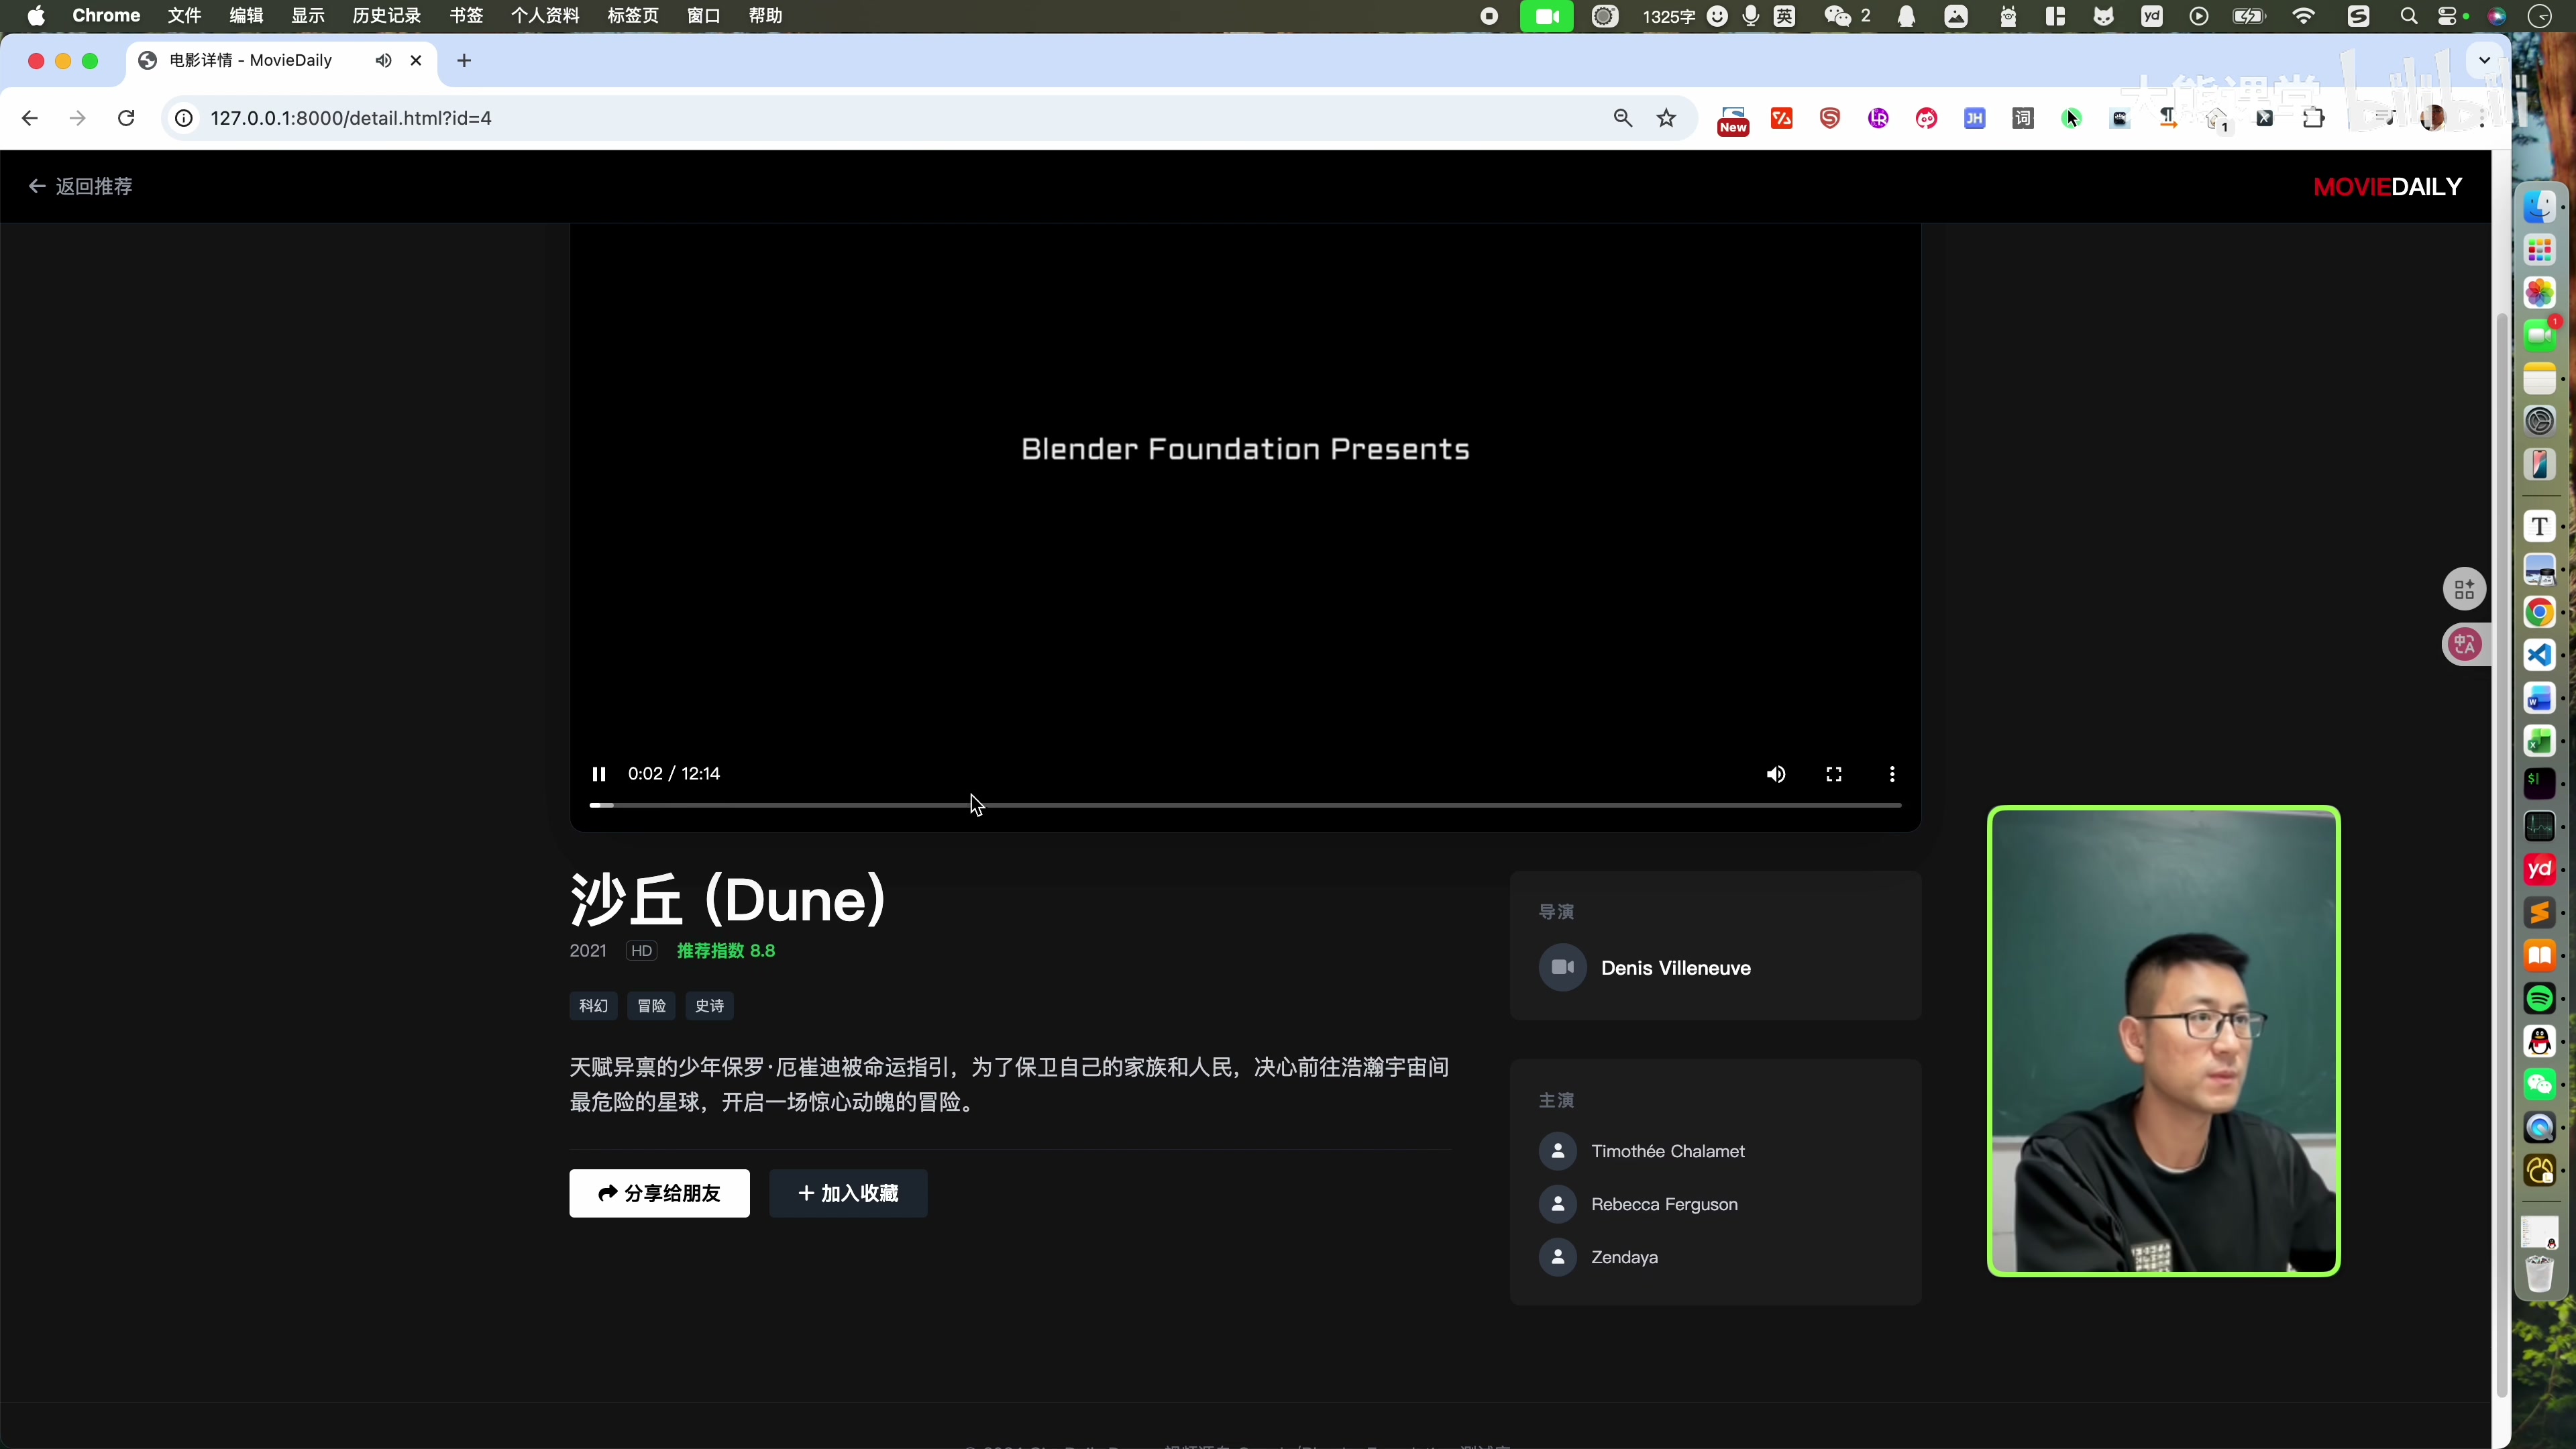Click the MOVIEDAILY logo
The width and height of the screenshot is (2576, 1449).
pyautogui.click(x=2387, y=186)
